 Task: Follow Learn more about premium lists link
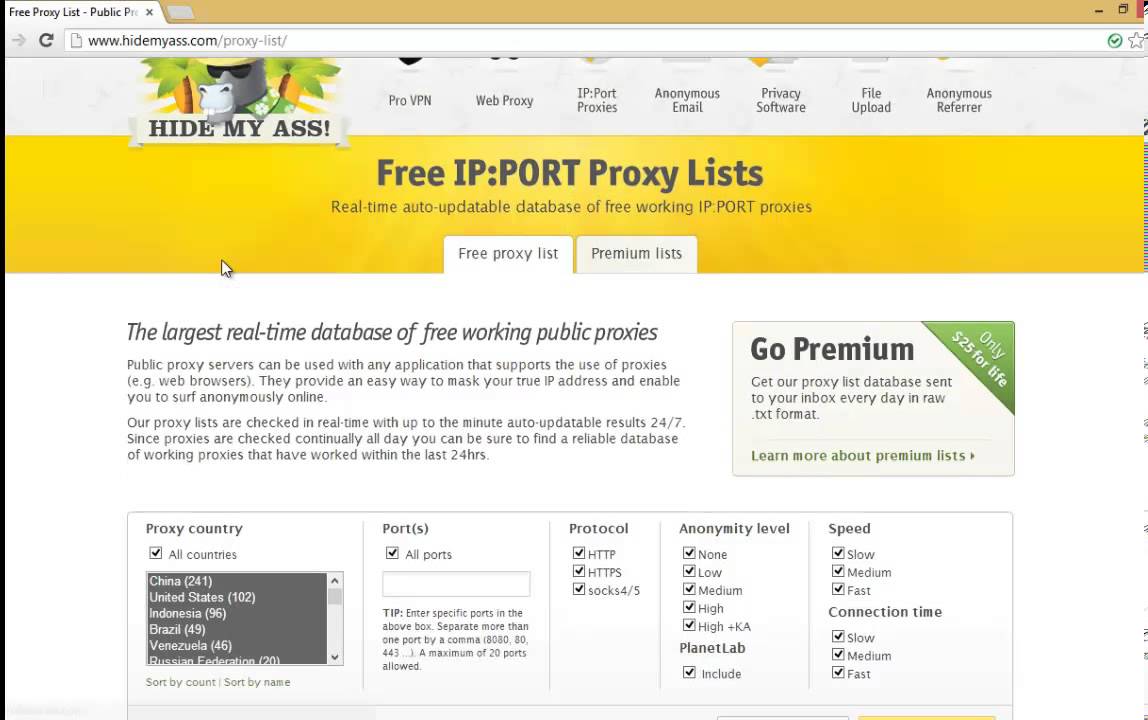click(863, 456)
